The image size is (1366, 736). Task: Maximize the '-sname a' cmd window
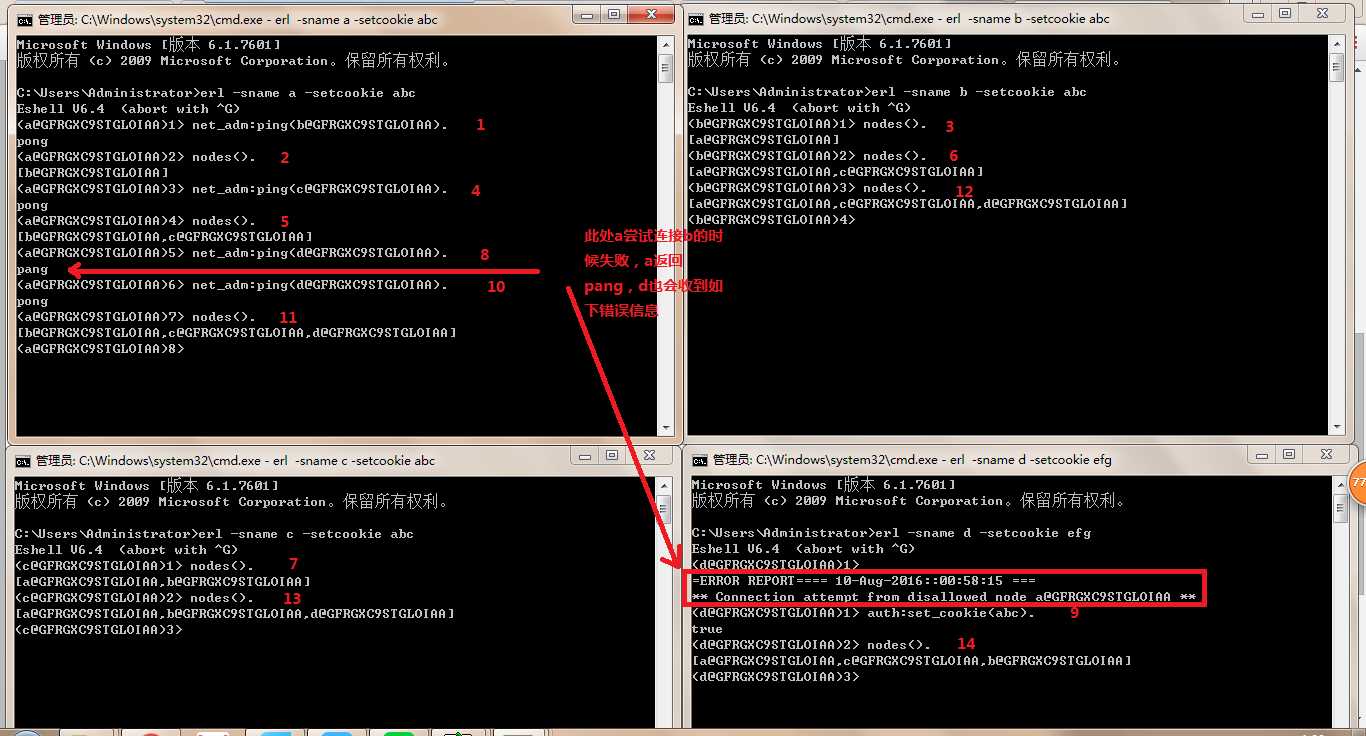pos(614,14)
